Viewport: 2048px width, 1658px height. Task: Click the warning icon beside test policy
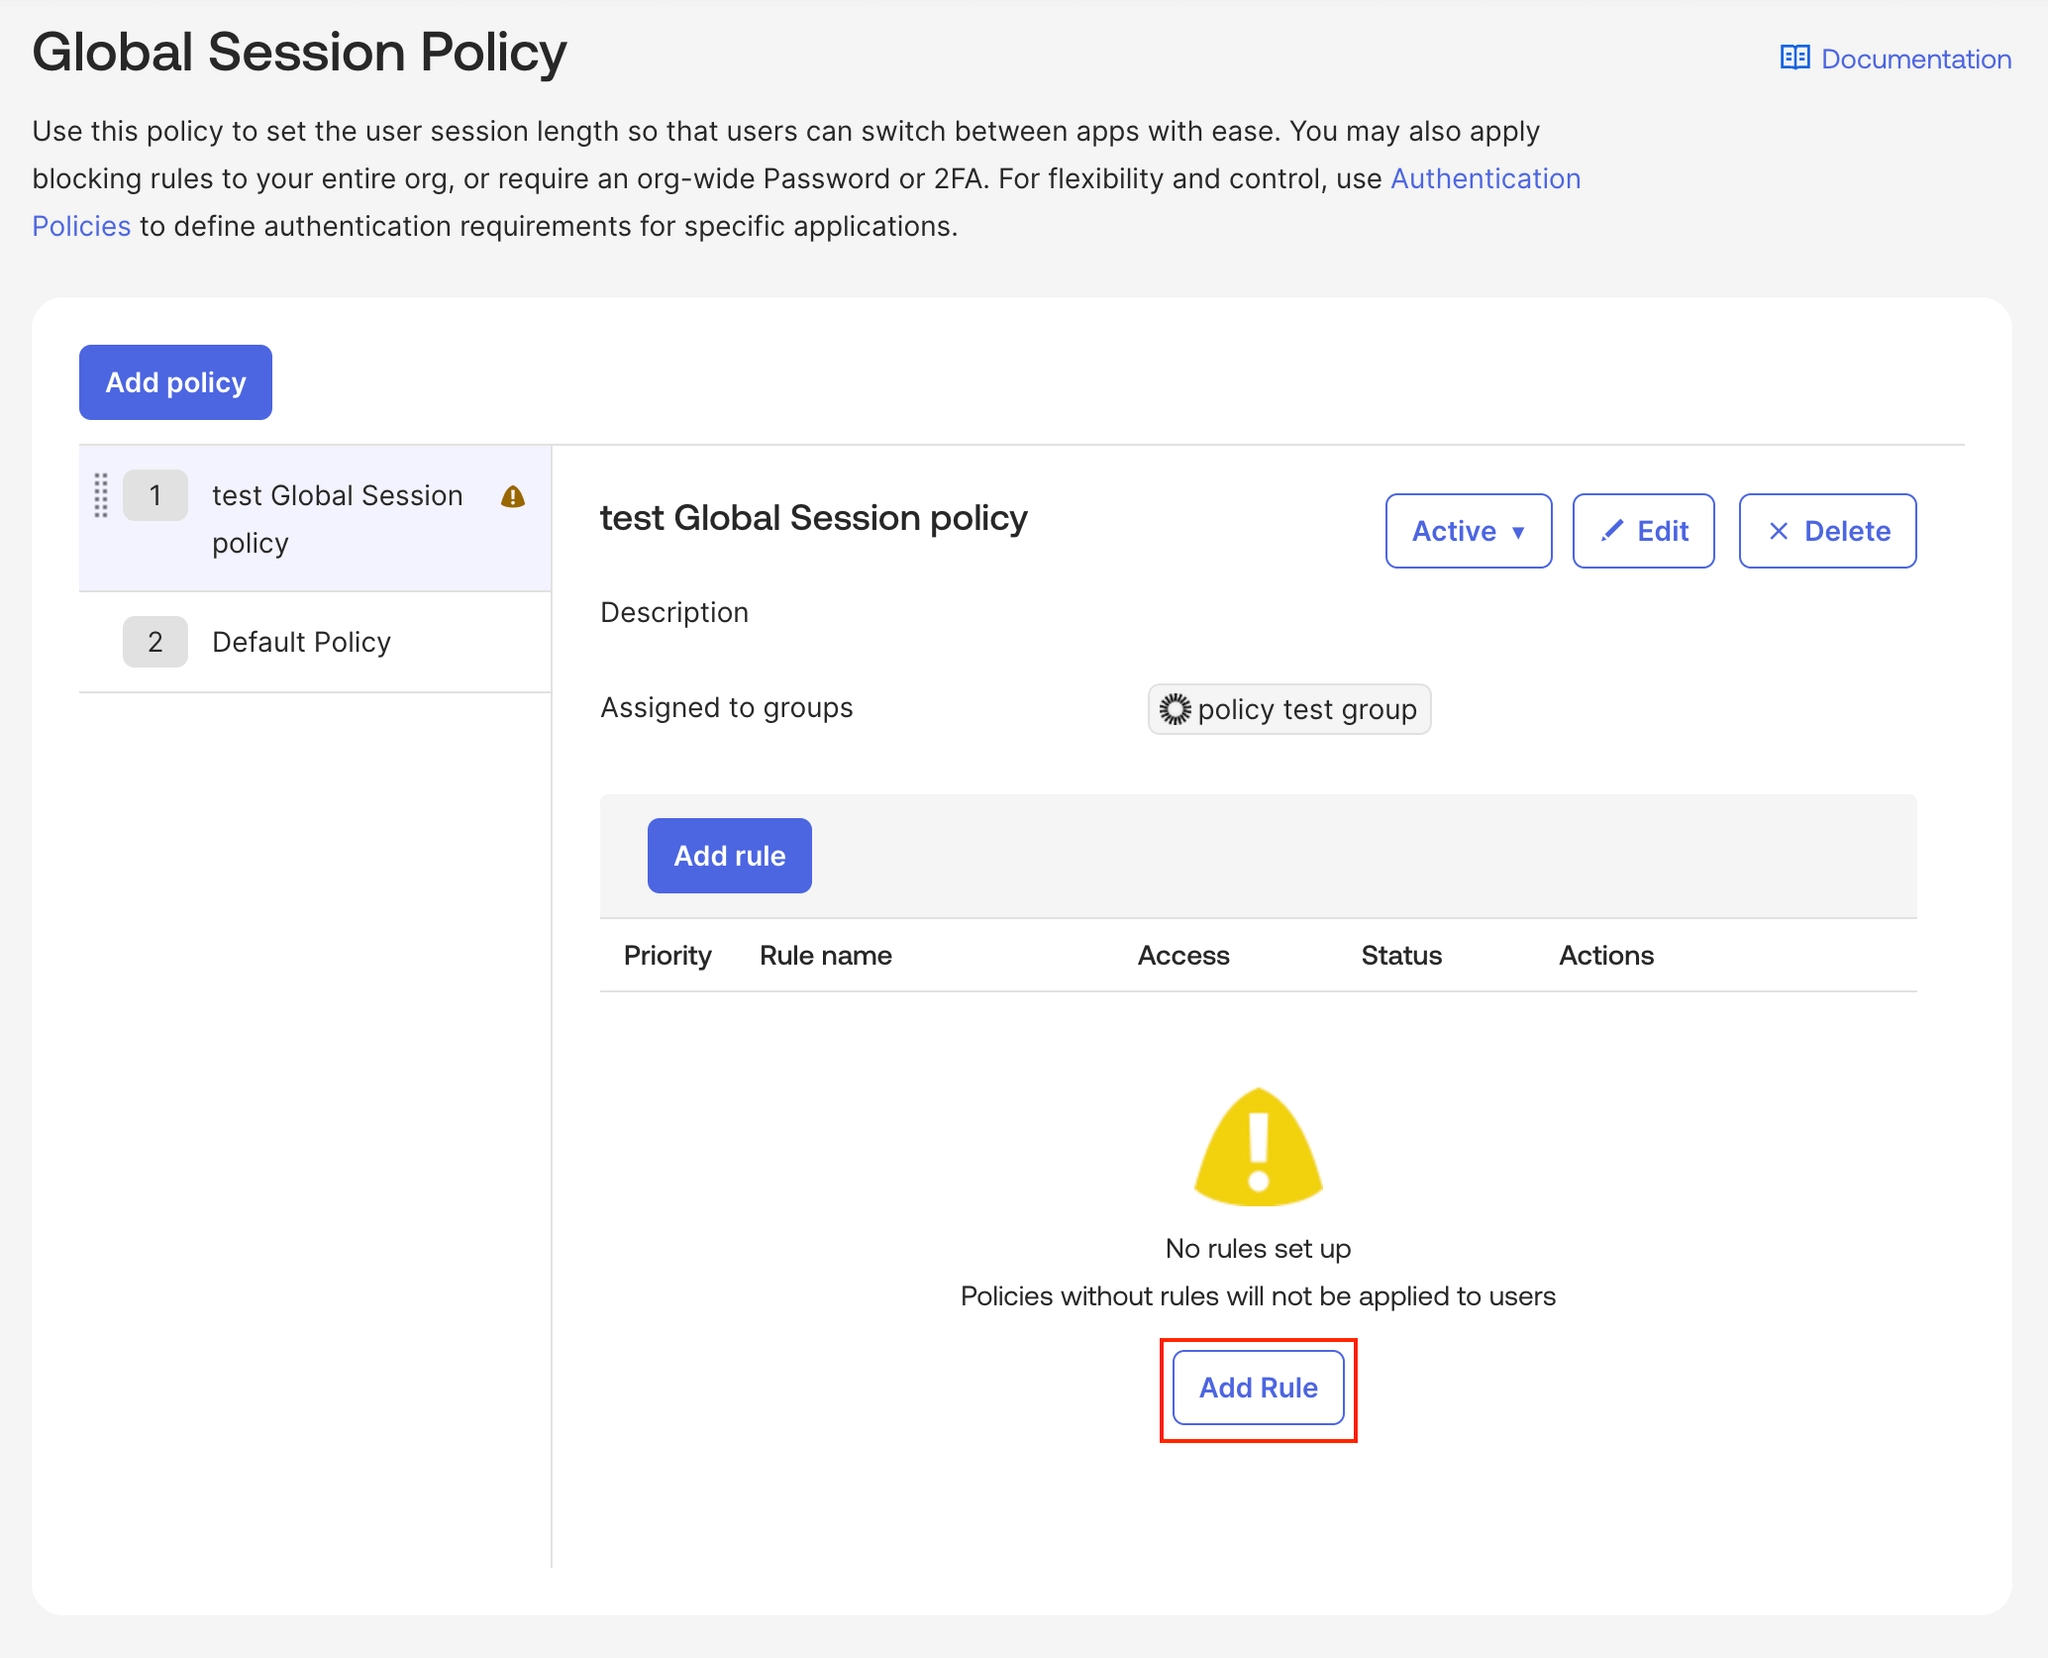(x=513, y=497)
